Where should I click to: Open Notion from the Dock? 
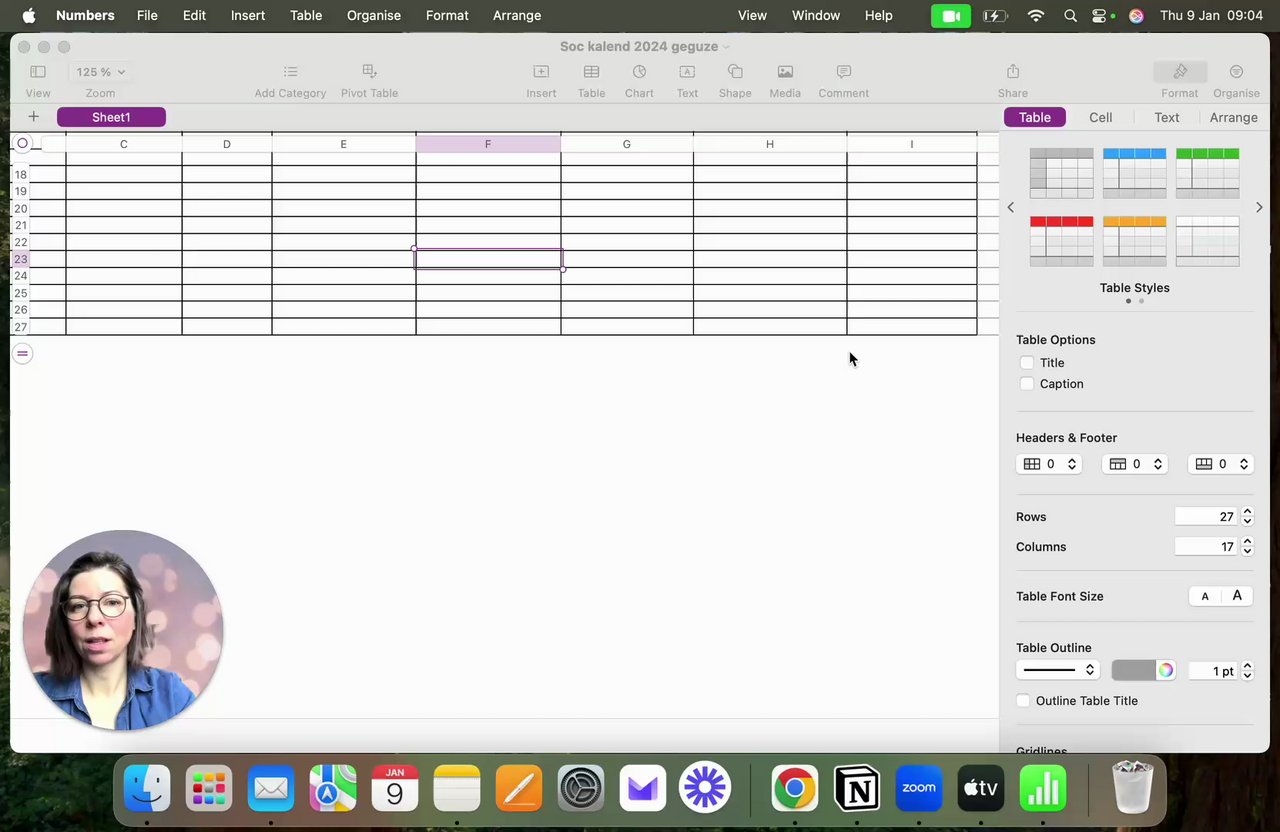[x=857, y=789]
